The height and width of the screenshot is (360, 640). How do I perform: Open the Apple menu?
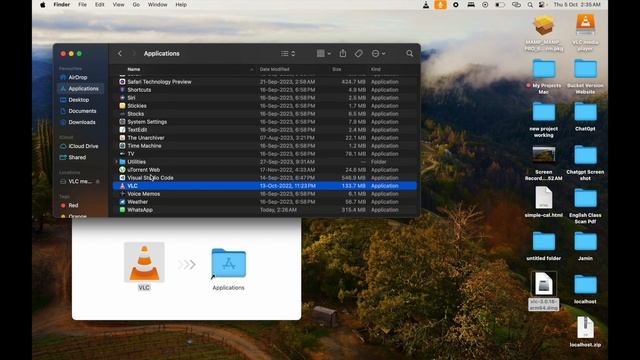(42, 5)
